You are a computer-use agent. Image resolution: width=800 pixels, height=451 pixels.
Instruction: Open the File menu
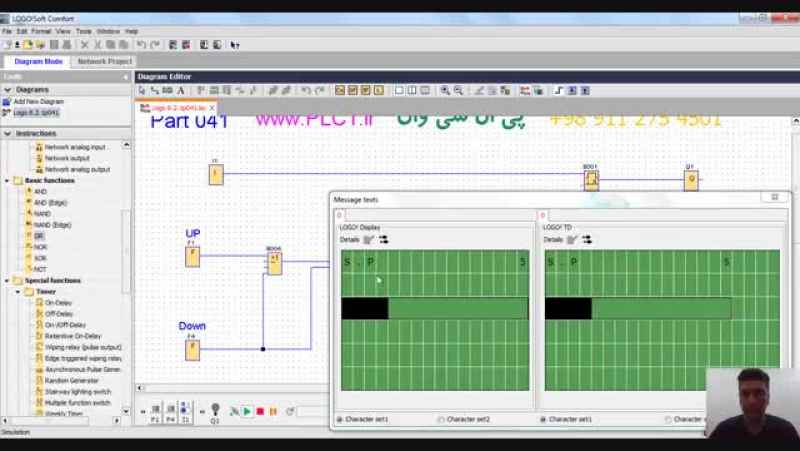click(x=7, y=31)
